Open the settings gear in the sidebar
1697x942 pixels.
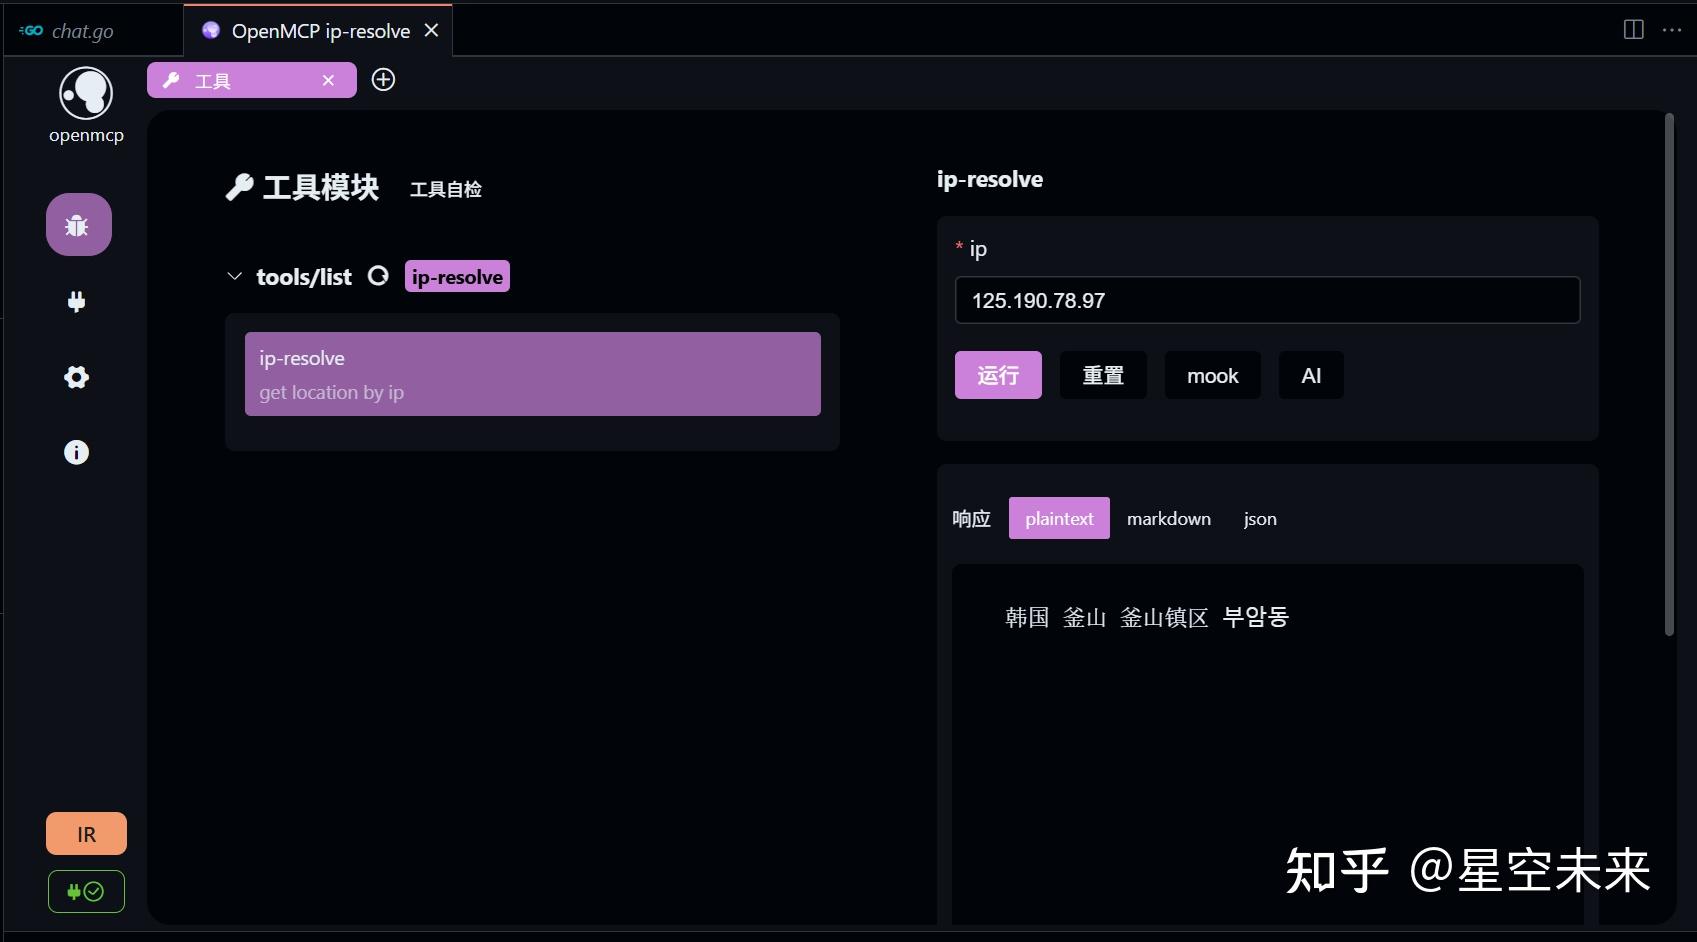[x=75, y=377]
